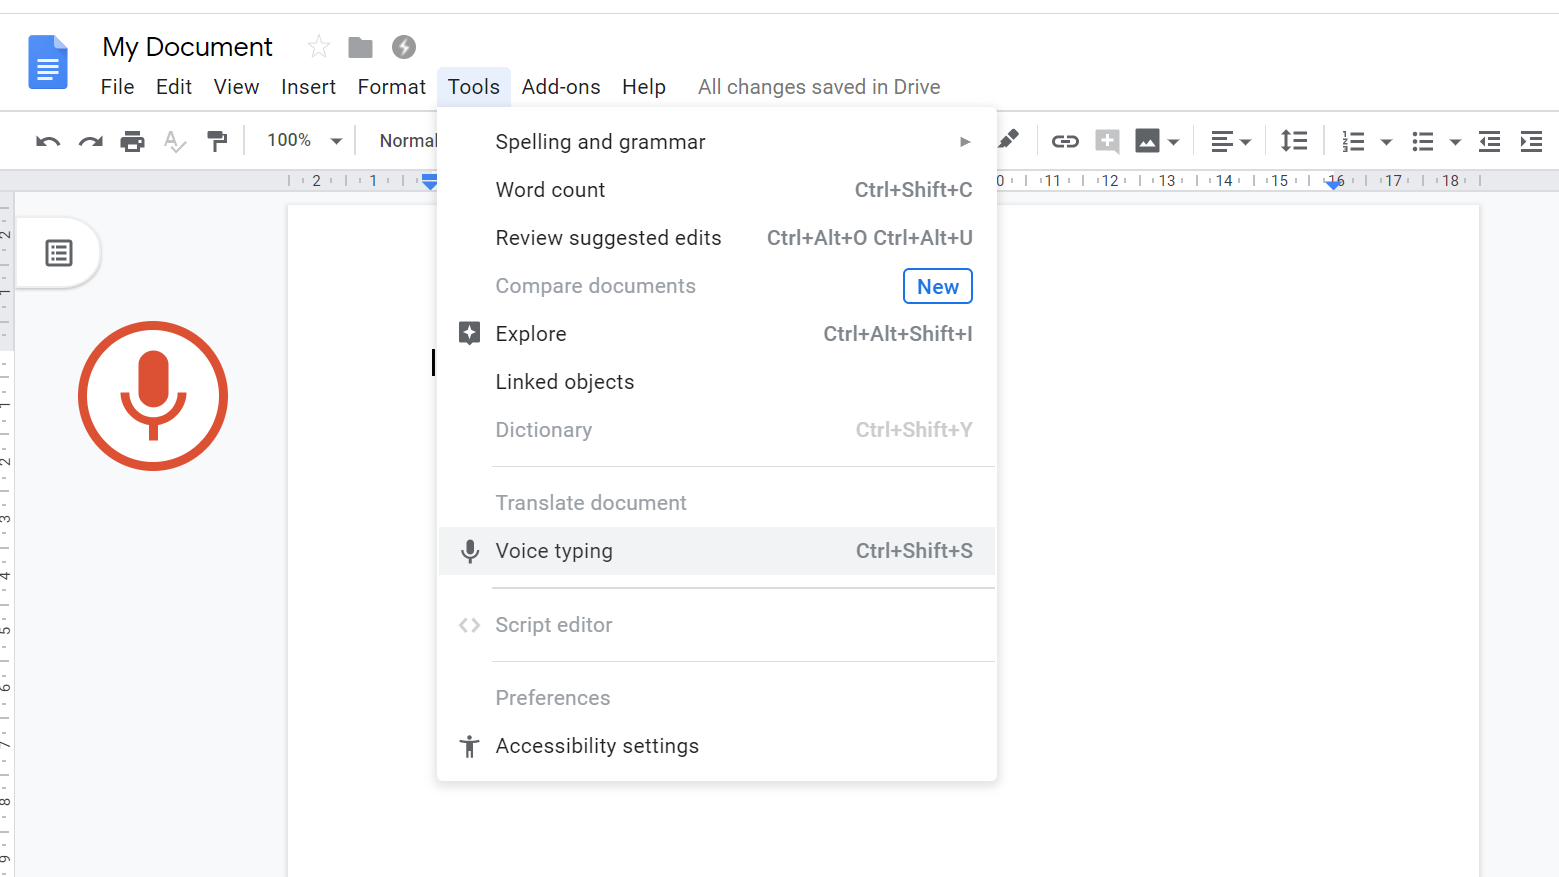Open Preferences from Tools menu
Screen dimensions: 1559x877
[x=717, y=698]
